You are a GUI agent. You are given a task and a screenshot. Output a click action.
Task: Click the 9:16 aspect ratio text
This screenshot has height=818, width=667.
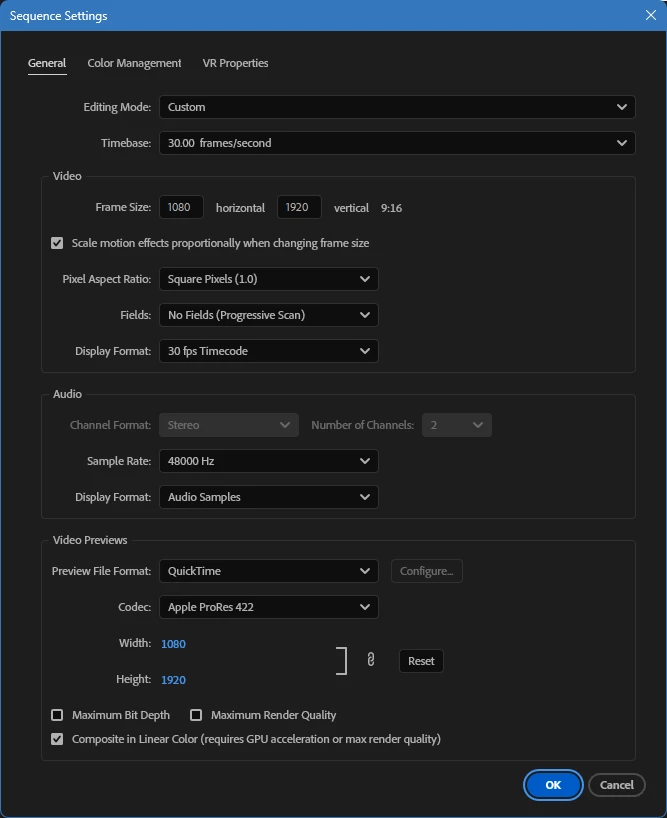(x=391, y=208)
